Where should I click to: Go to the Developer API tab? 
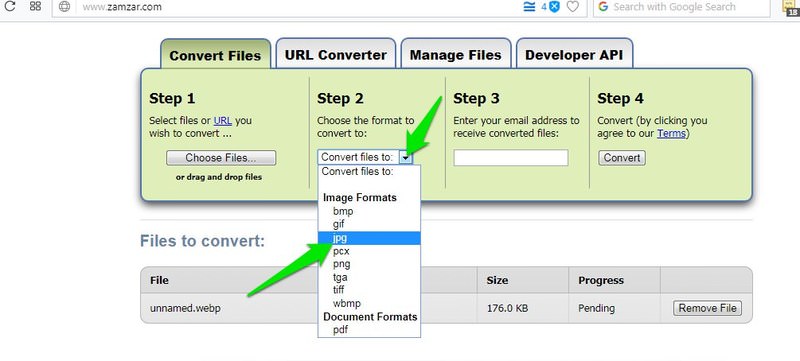point(574,54)
